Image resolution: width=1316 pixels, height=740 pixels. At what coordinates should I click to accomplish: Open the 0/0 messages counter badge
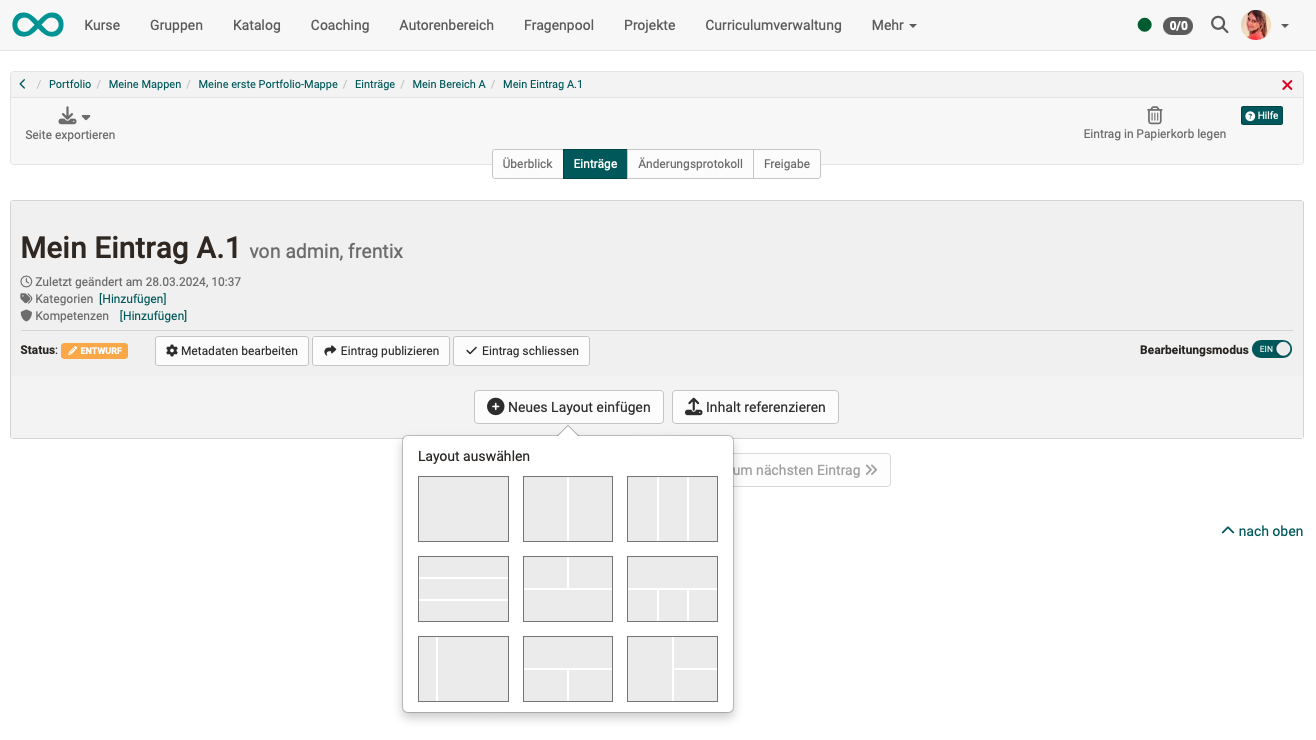[x=1177, y=26]
